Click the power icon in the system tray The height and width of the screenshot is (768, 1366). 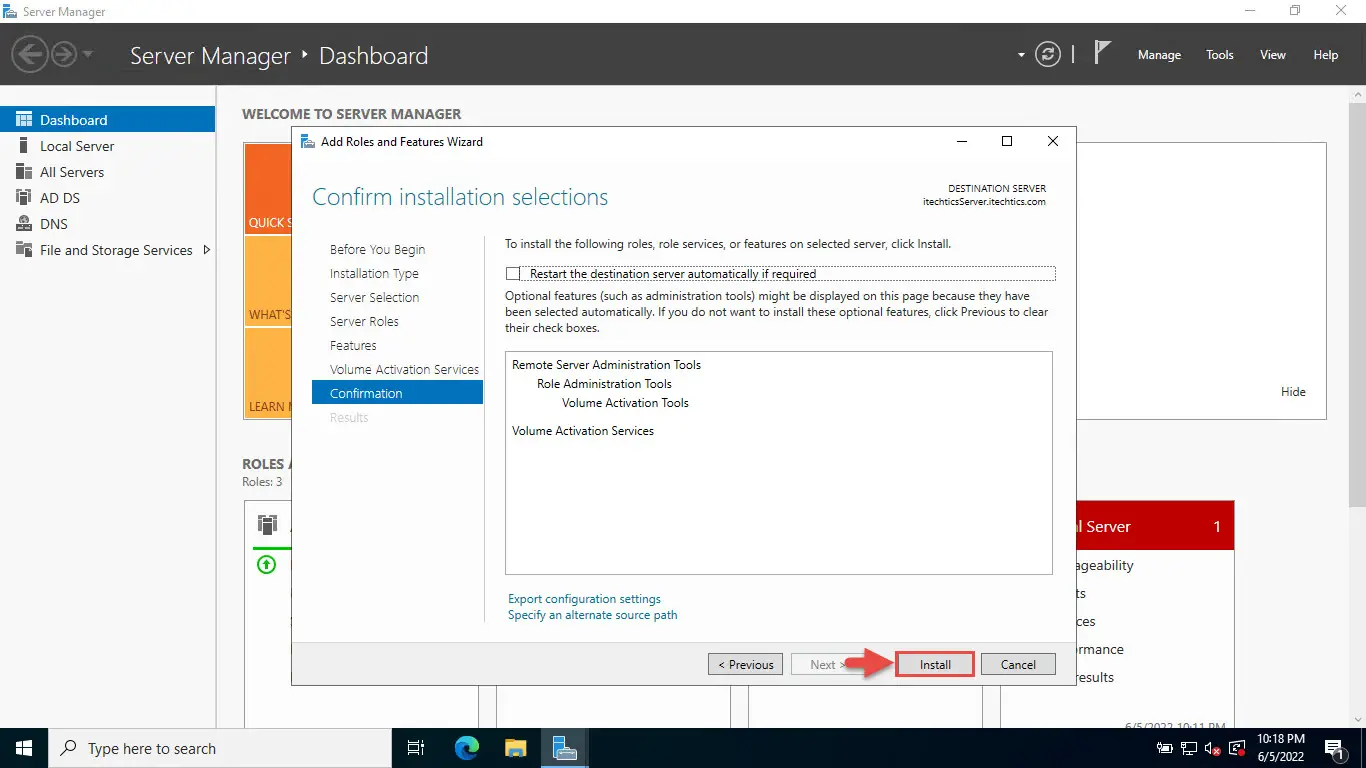click(1165, 748)
